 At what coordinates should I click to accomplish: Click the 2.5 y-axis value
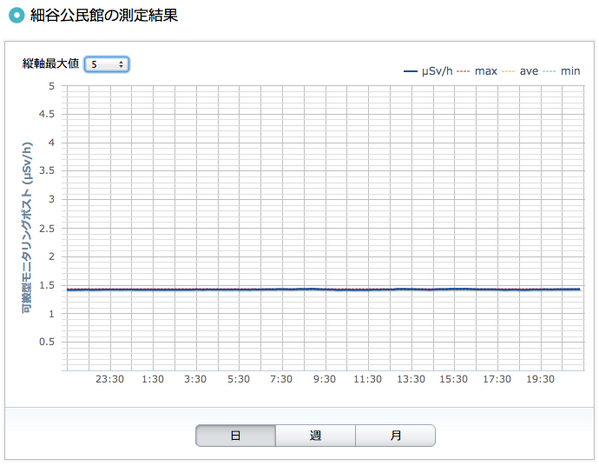pyautogui.click(x=47, y=228)
